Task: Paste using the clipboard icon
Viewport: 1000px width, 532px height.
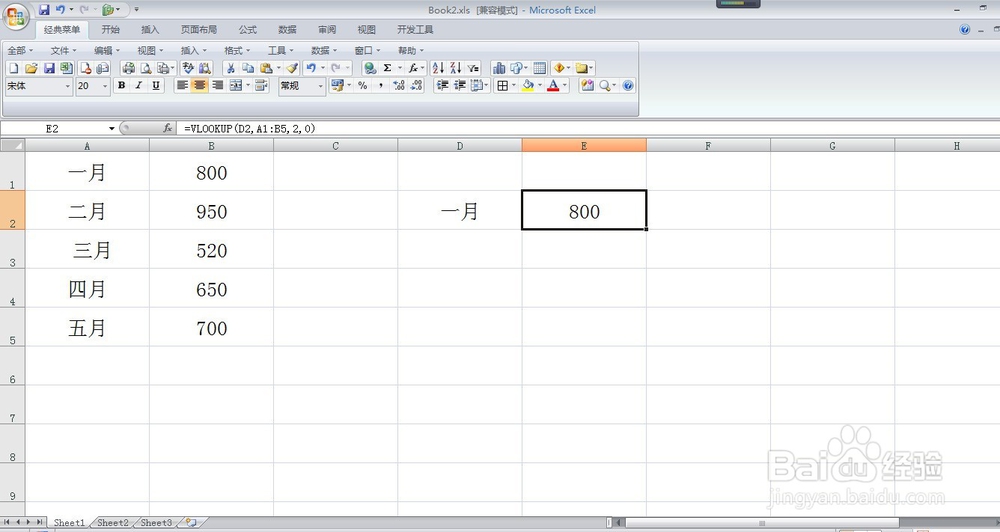Action: coord(266,68)
